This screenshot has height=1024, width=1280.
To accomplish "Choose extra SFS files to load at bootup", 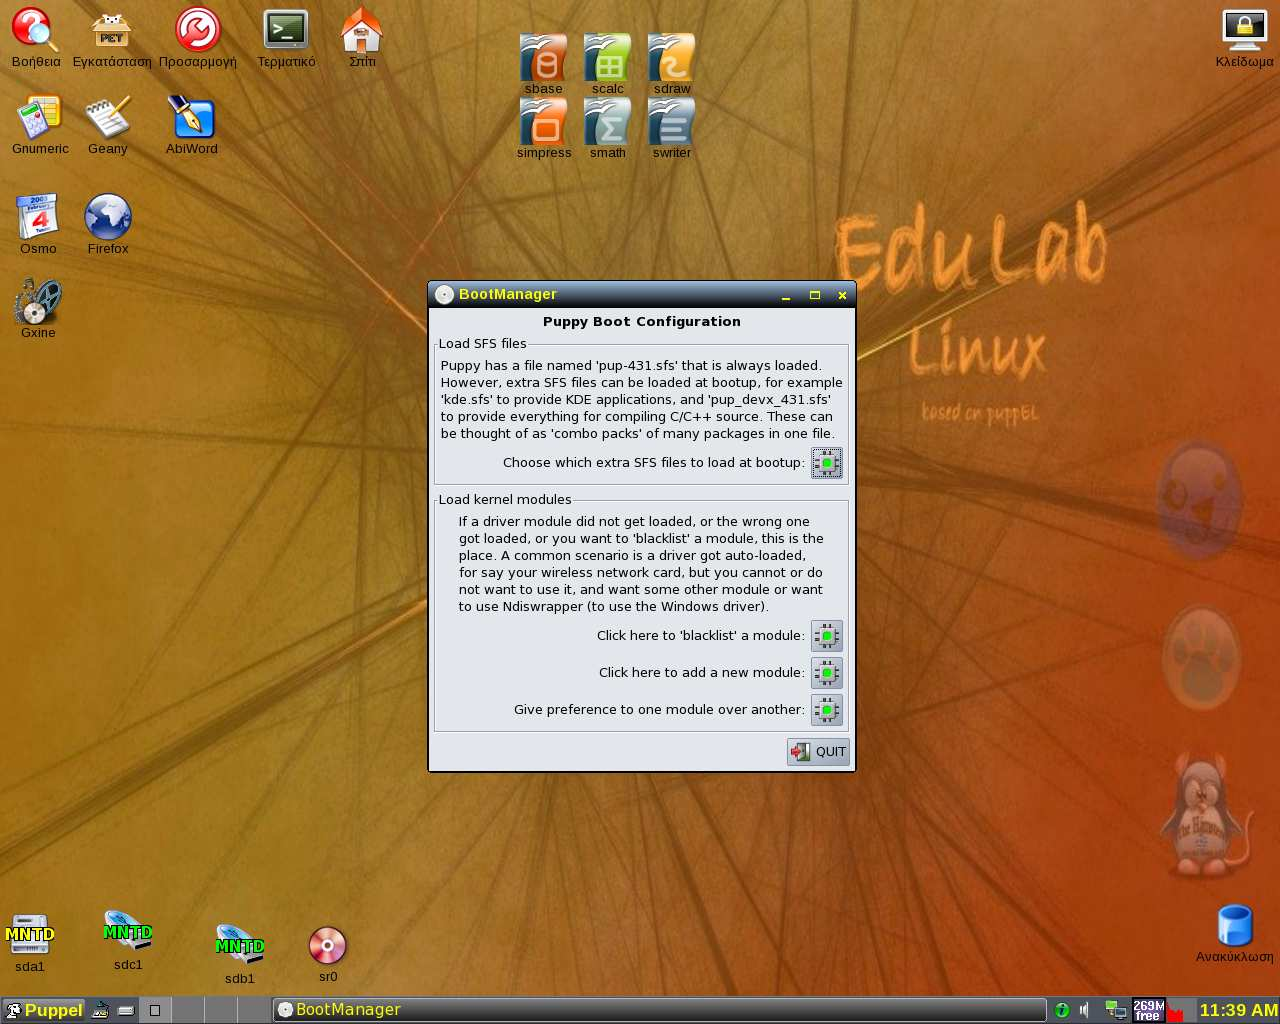I will [x=827, y=463].
